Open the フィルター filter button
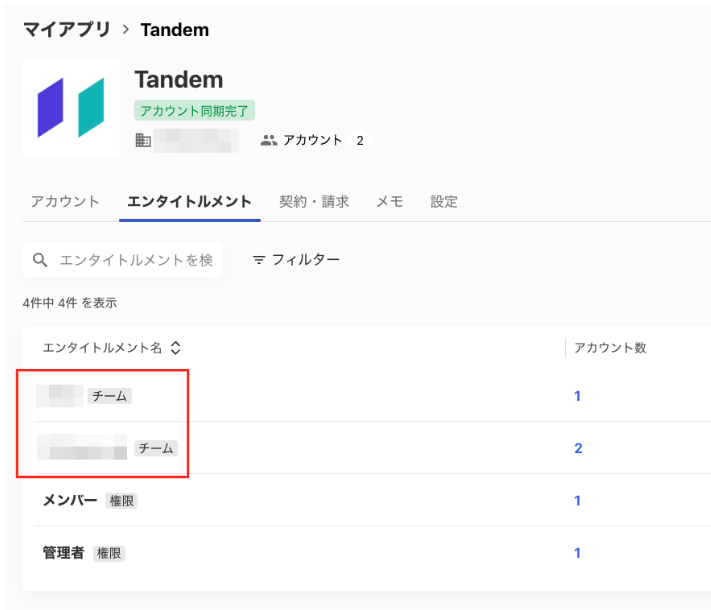 296,260
